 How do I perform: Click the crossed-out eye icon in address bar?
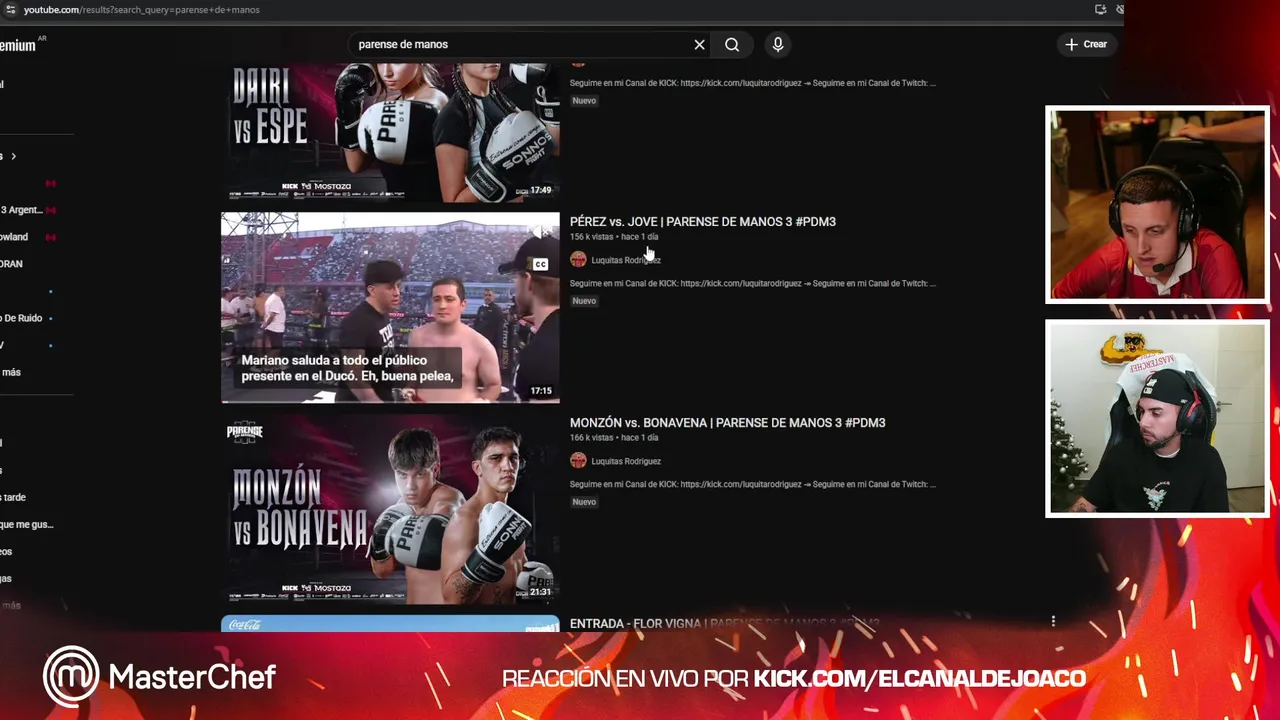pyautogui.click(x=1120, y=9)
